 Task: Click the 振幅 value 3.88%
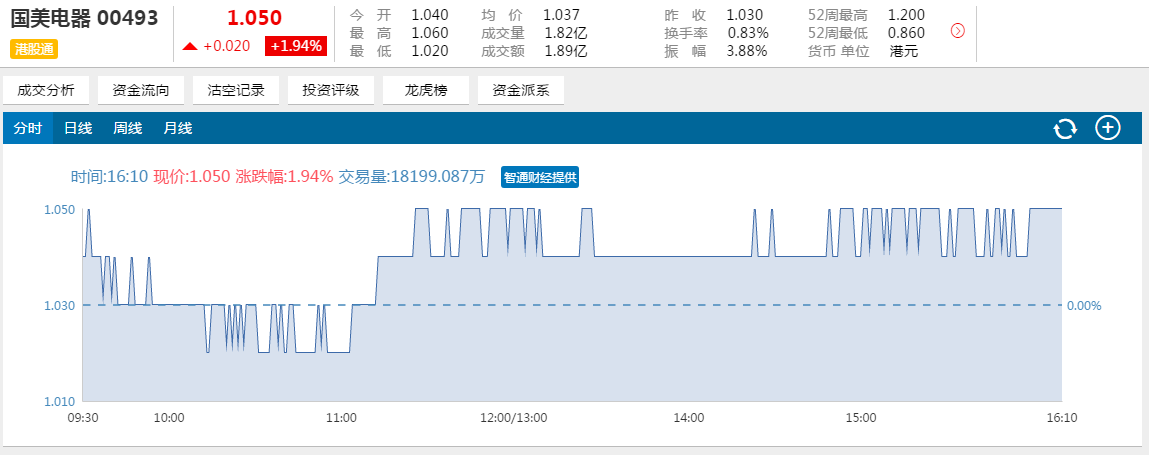point(747,51)
